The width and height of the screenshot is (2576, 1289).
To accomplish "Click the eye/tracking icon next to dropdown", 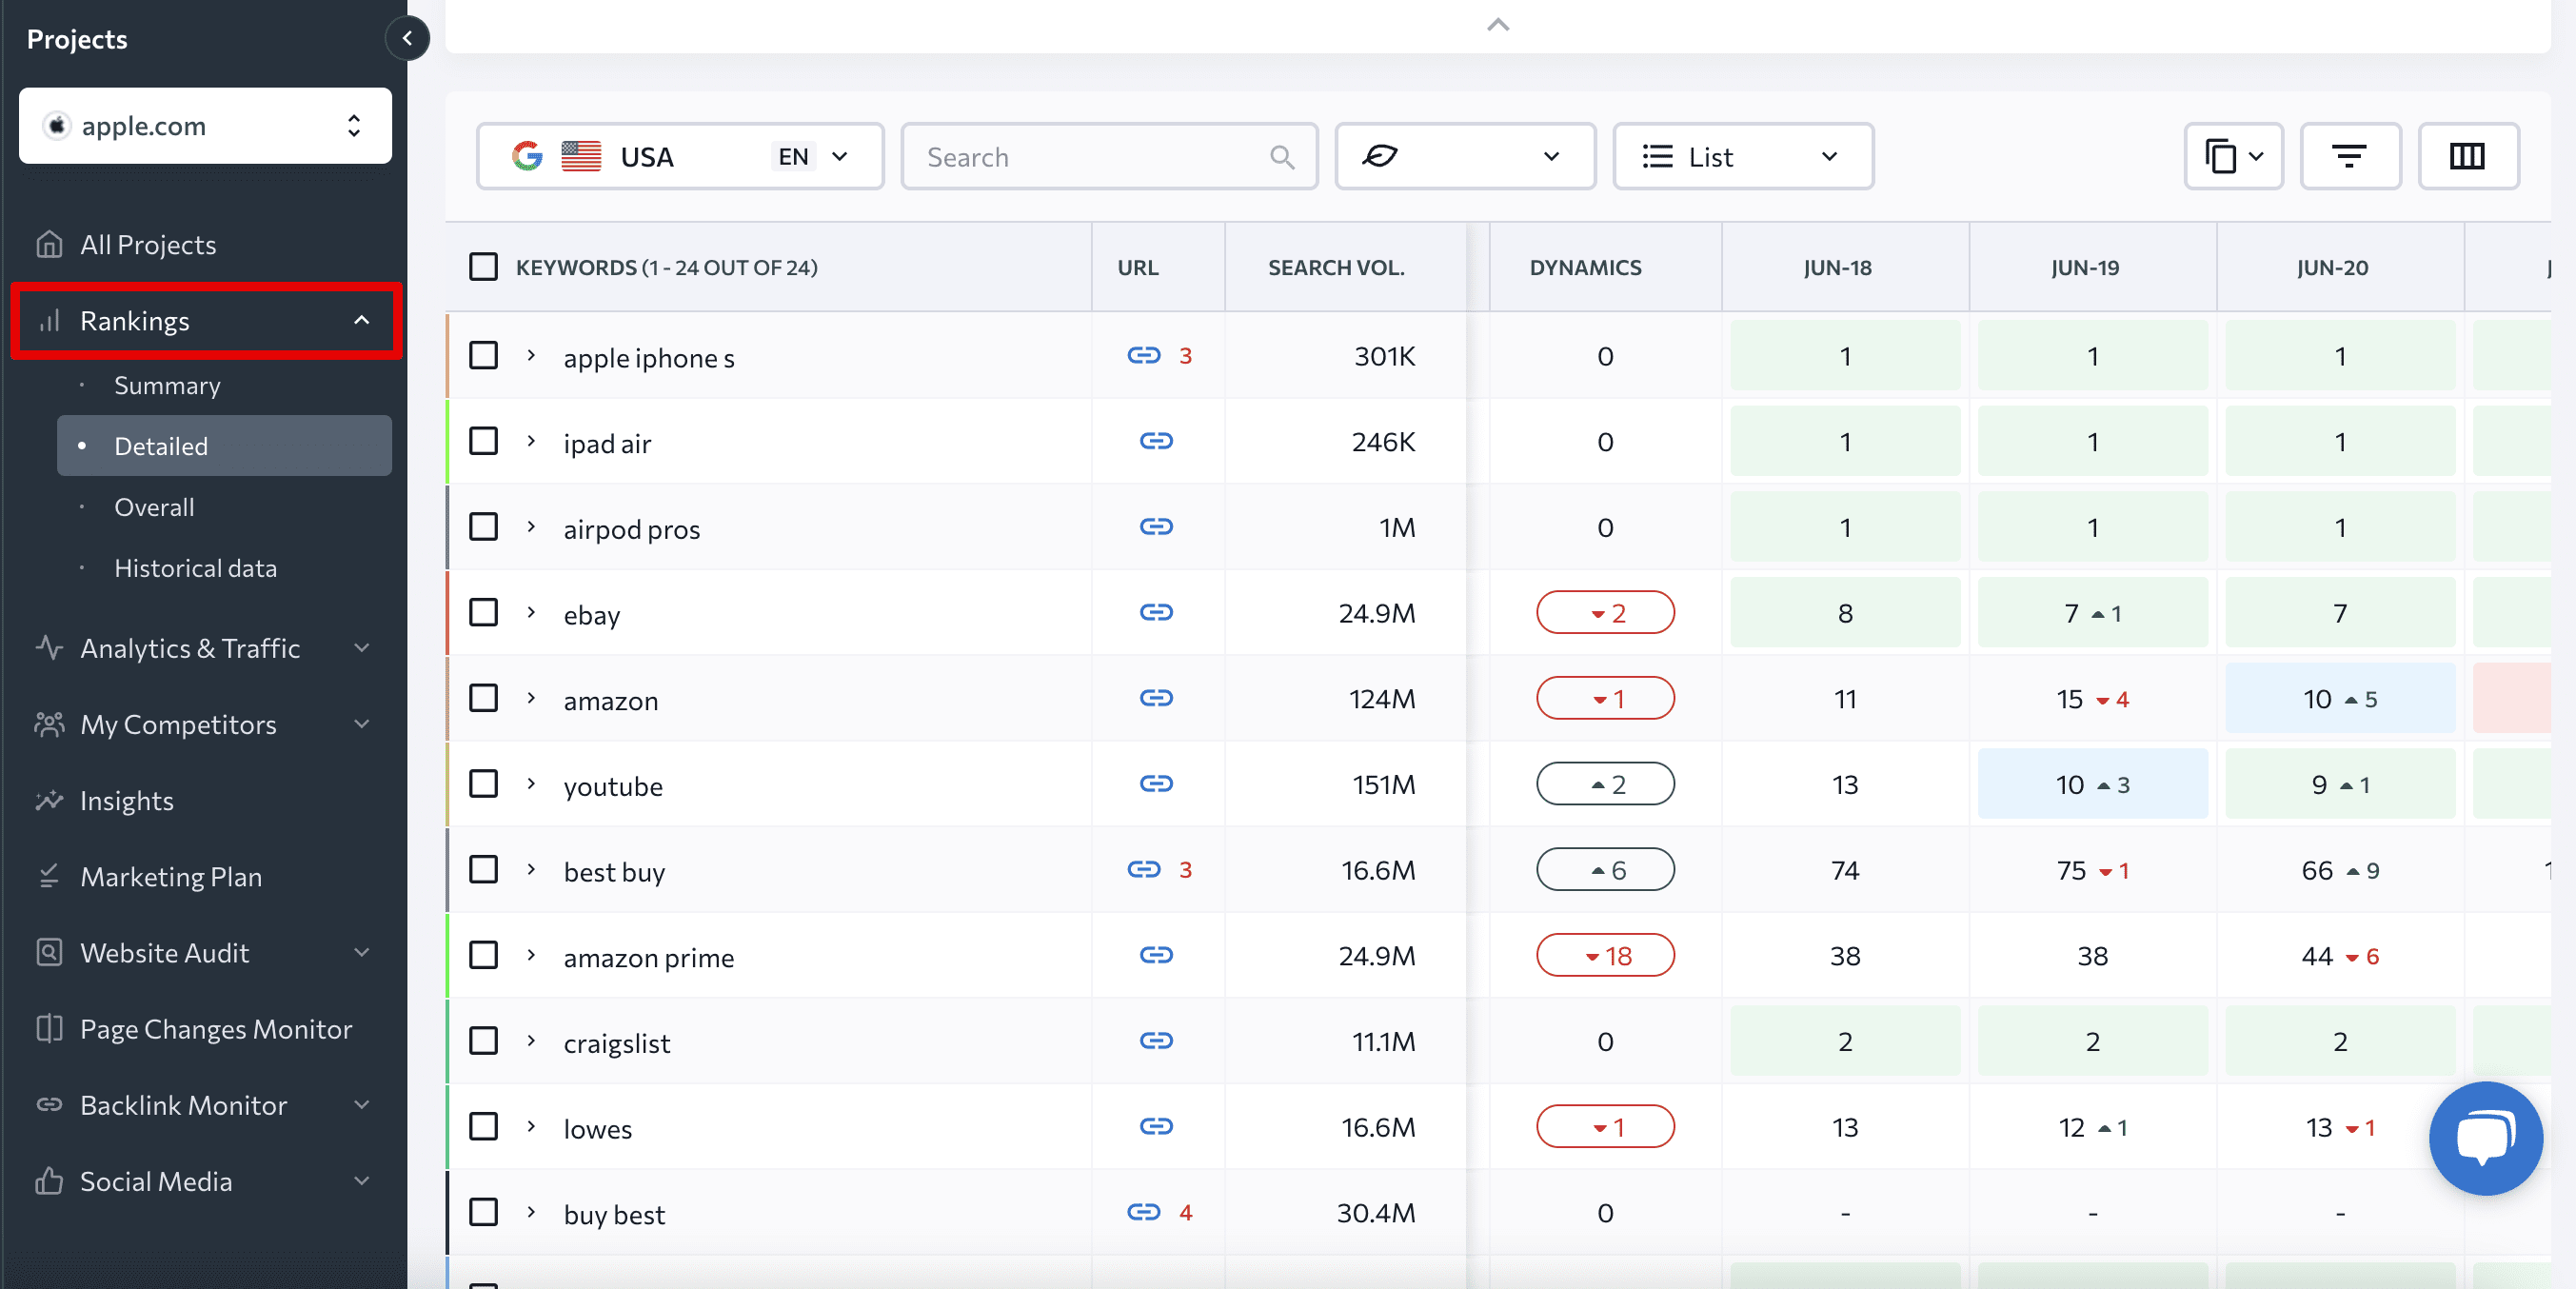I will [1382, 154].
